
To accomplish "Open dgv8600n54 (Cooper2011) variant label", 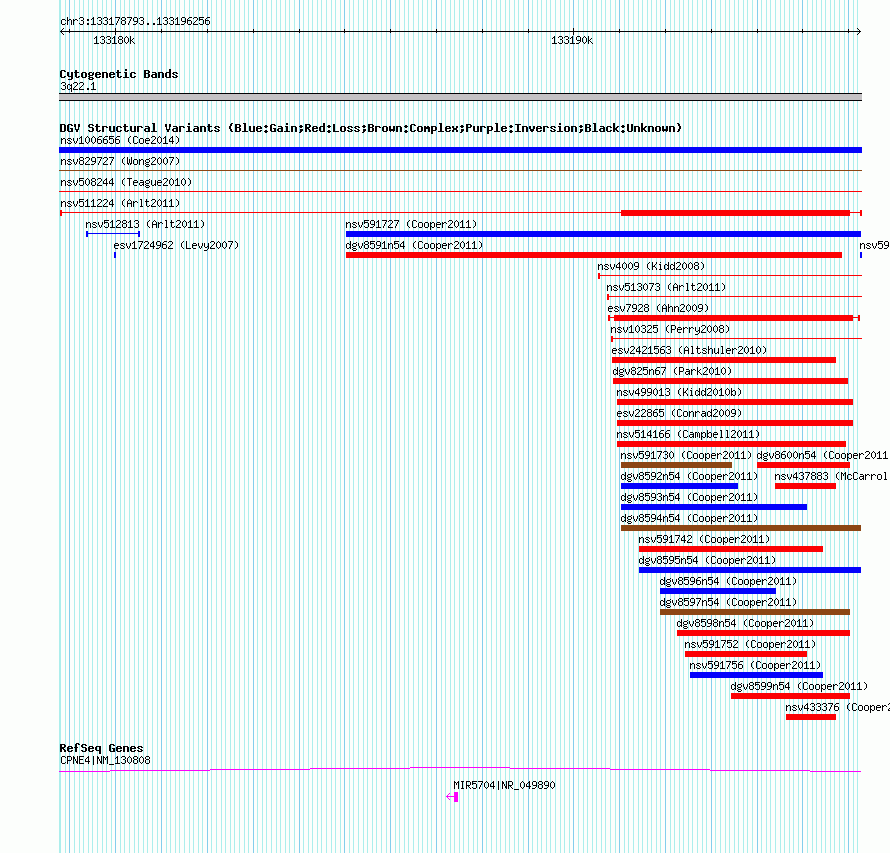I will [x=823, y=455].
